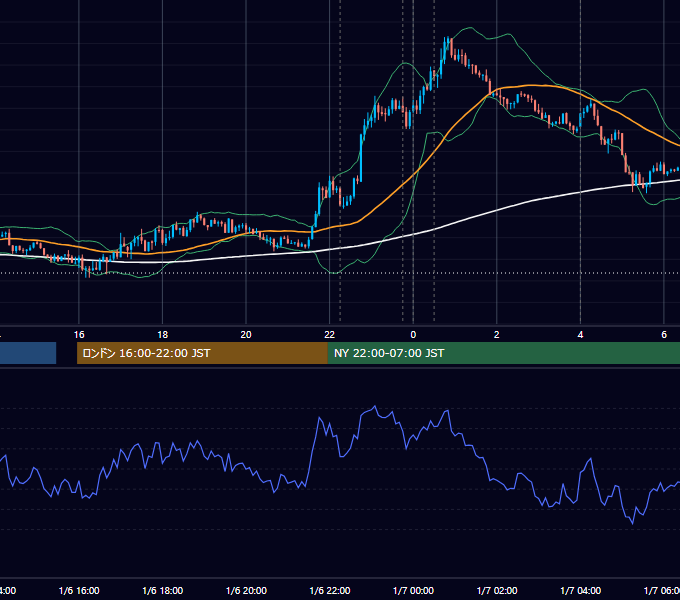Click the oscillator line peak after 22:00
The image size is (680, 600).
point(375,407)
